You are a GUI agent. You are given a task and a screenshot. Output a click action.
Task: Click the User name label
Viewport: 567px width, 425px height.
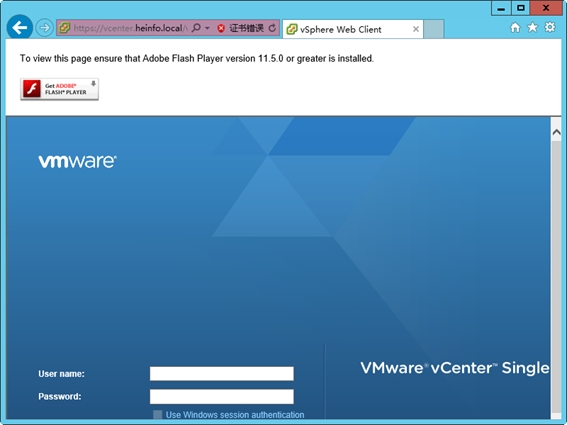click(x=61, y=374)
